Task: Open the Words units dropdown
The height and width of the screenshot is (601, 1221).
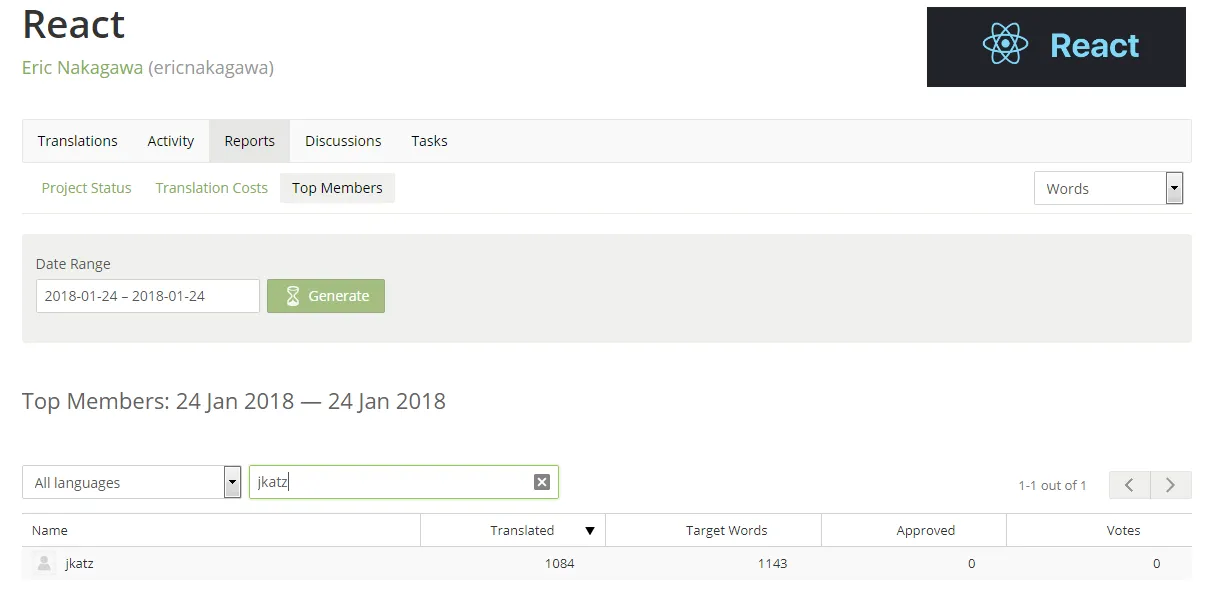Action: coord(1108,188)
